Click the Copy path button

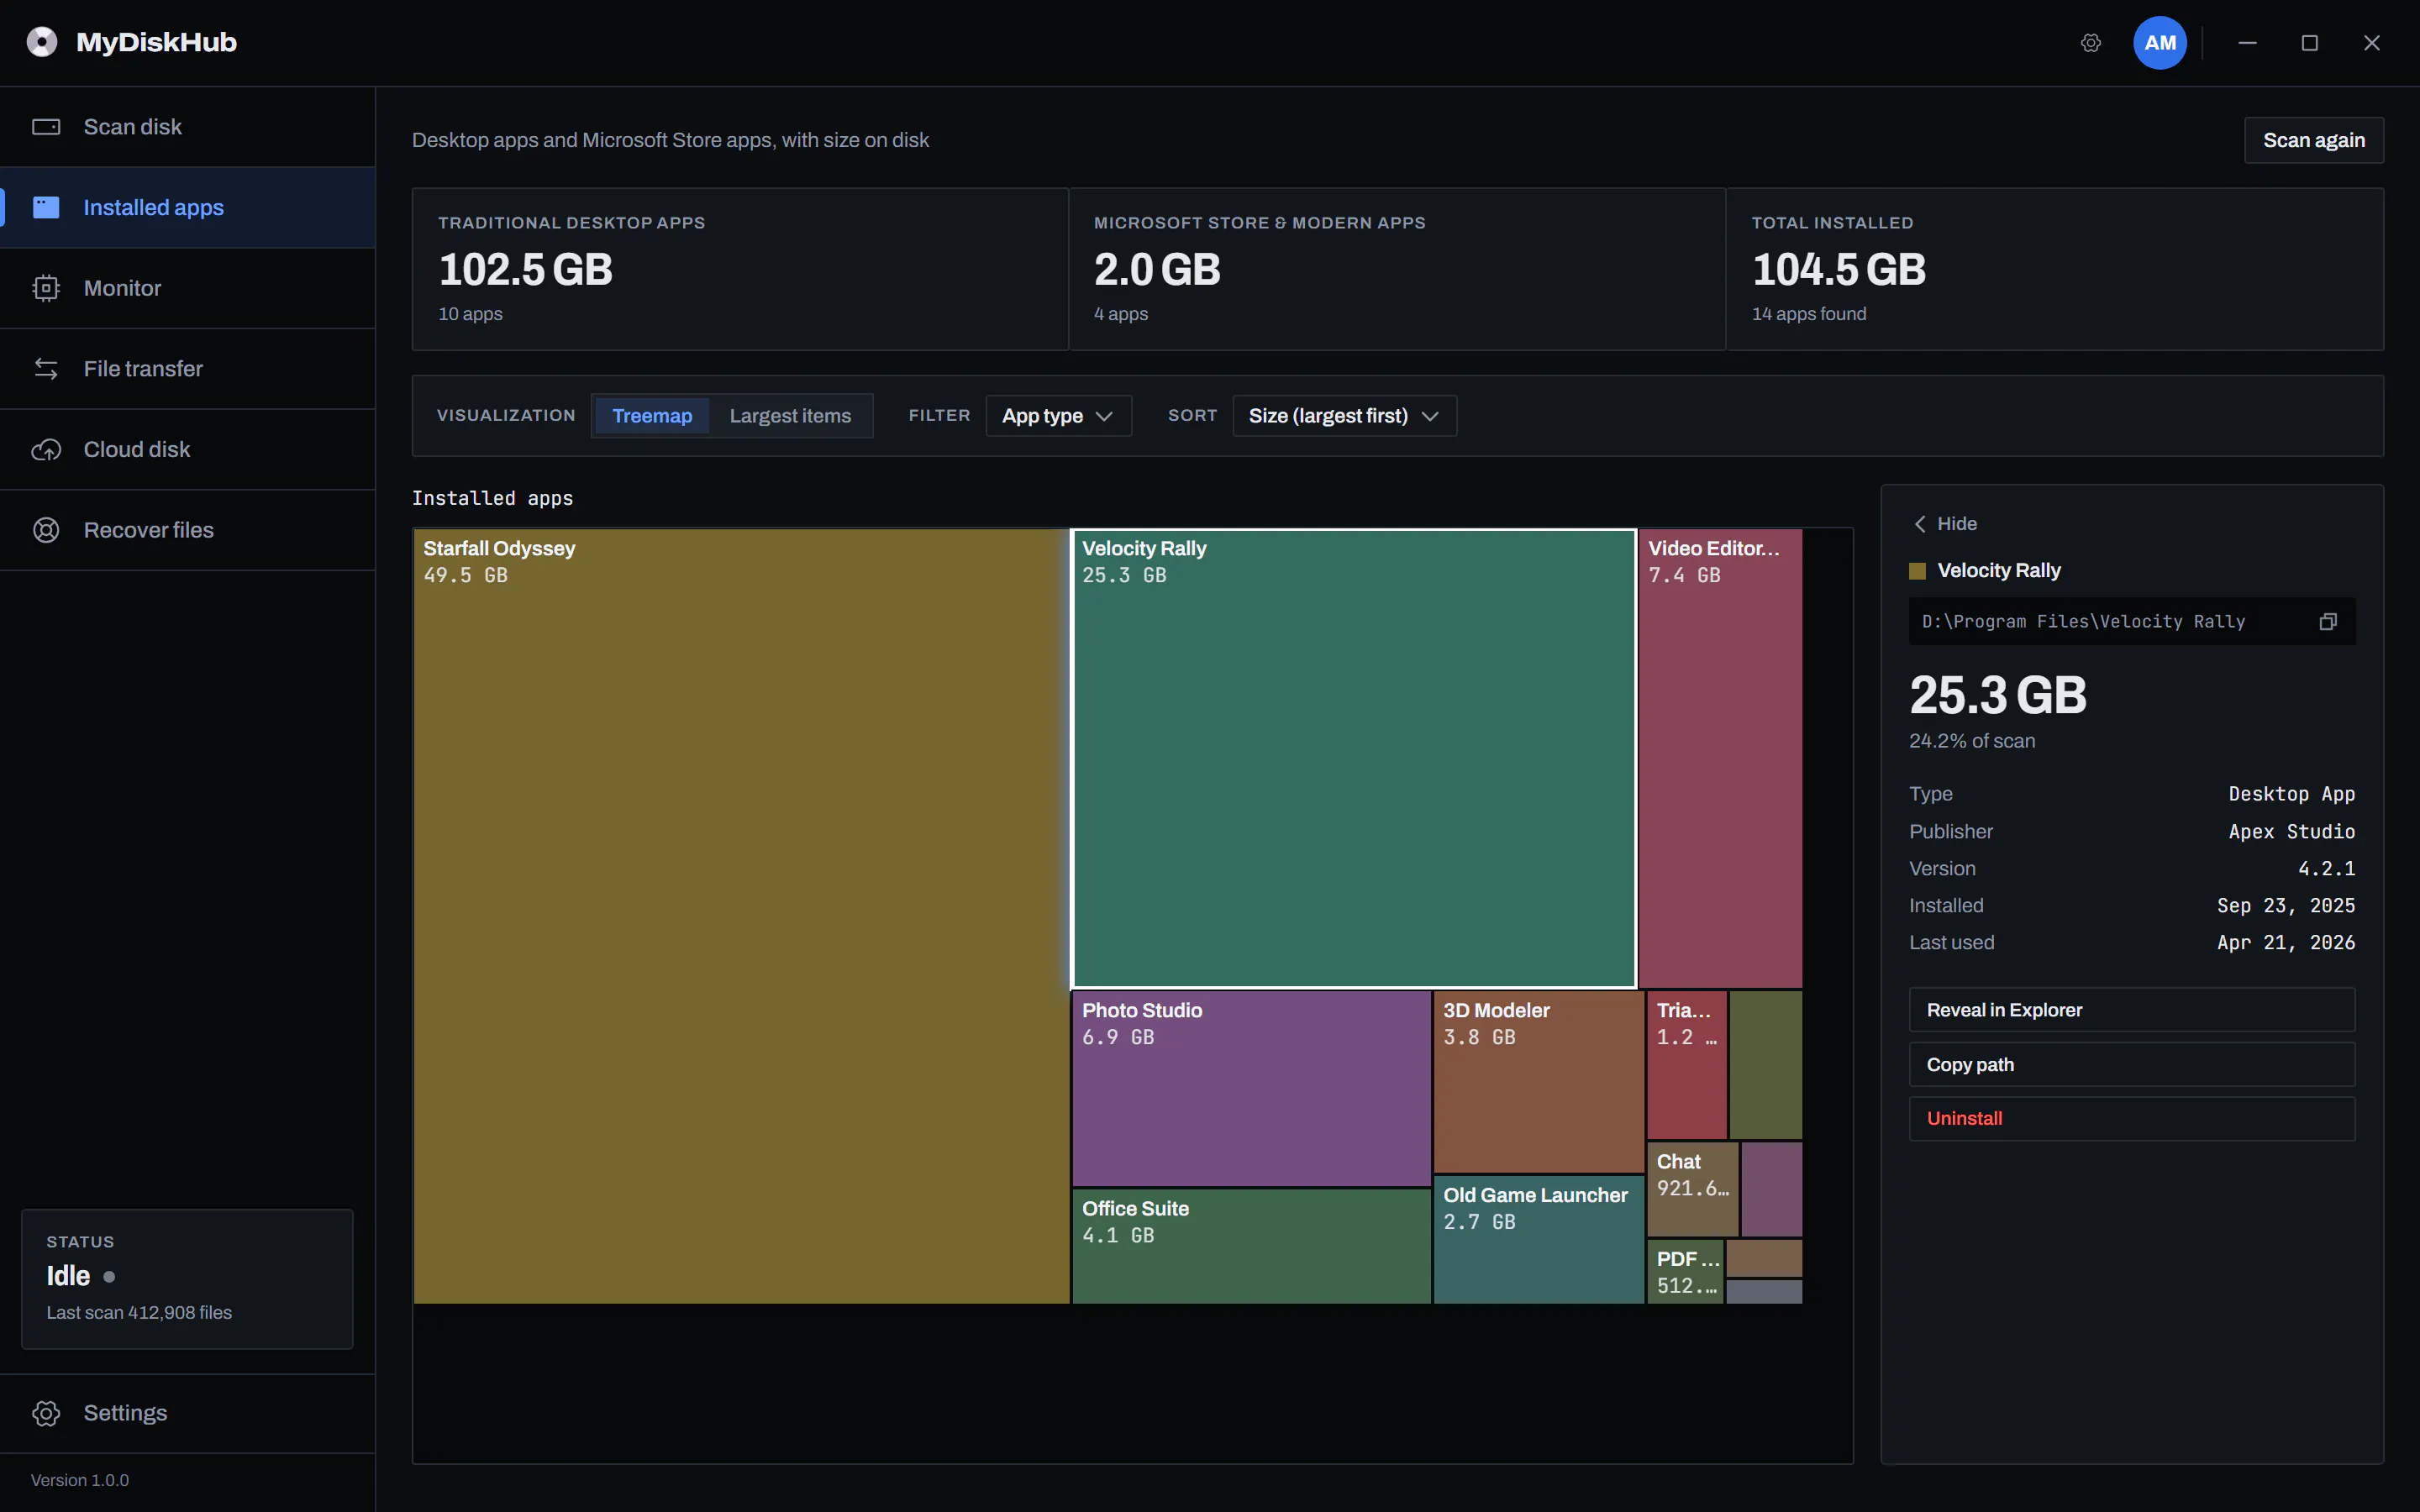[x=2132, y=1065]
